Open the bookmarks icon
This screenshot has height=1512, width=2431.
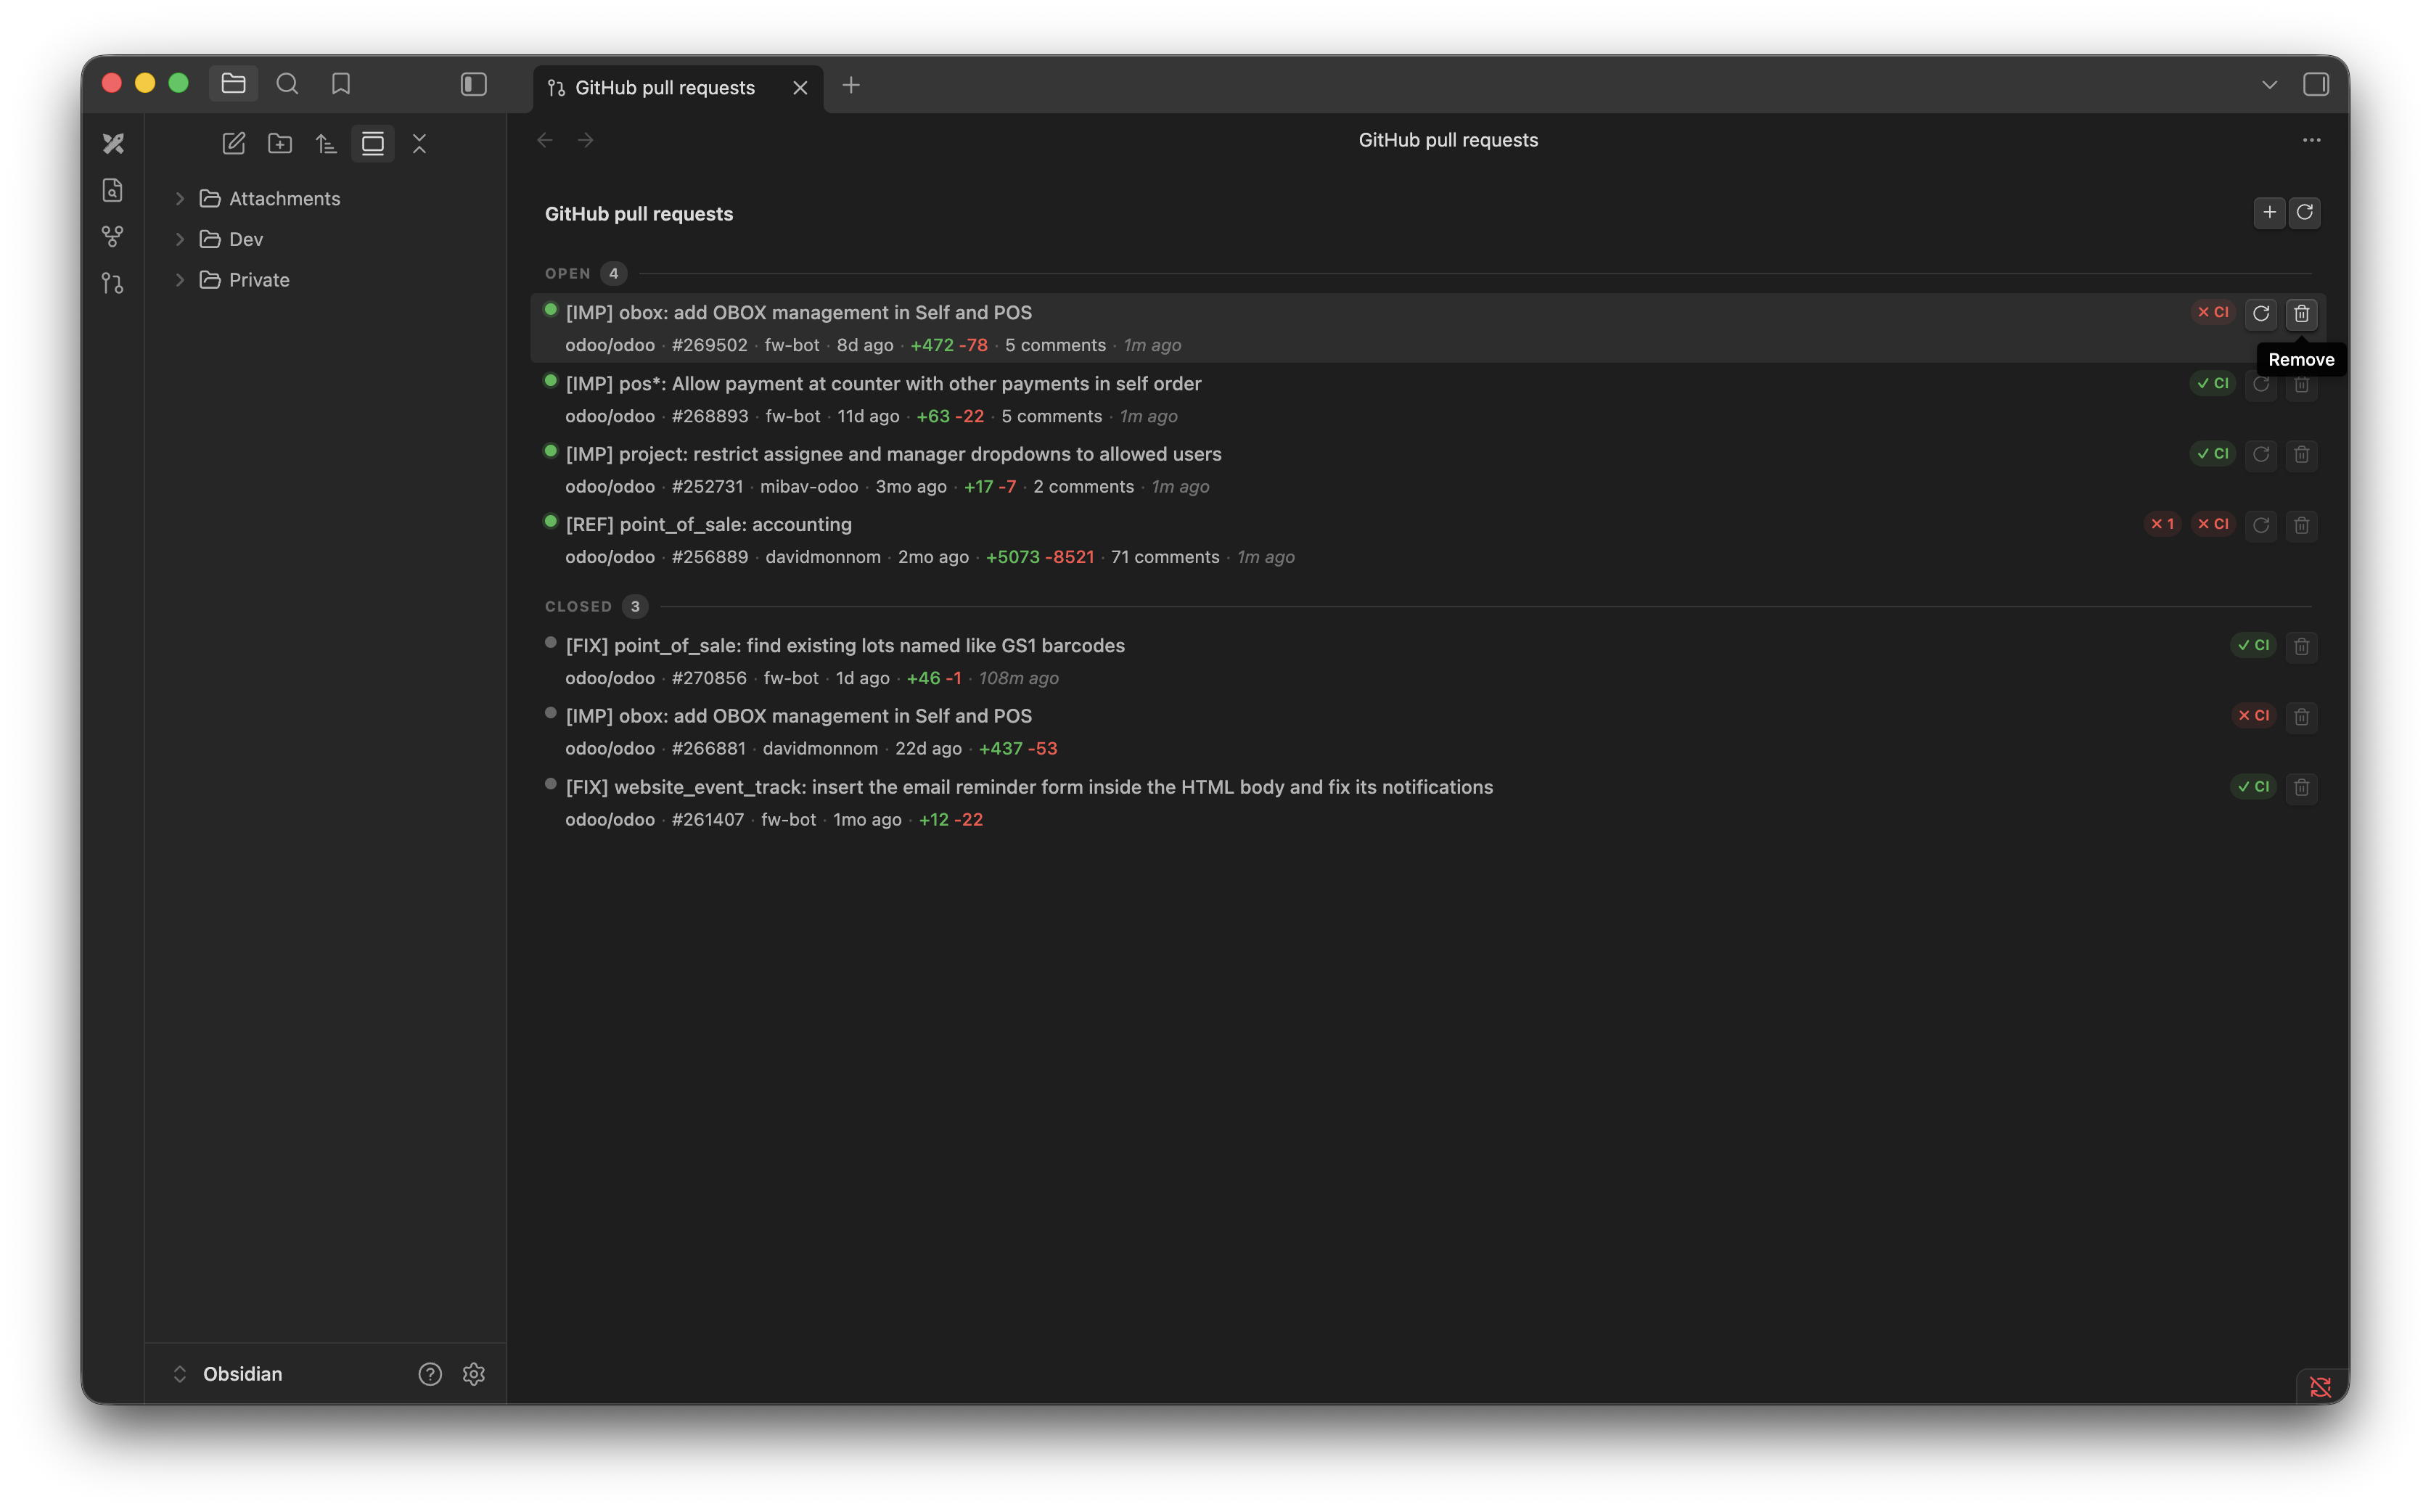341,84
